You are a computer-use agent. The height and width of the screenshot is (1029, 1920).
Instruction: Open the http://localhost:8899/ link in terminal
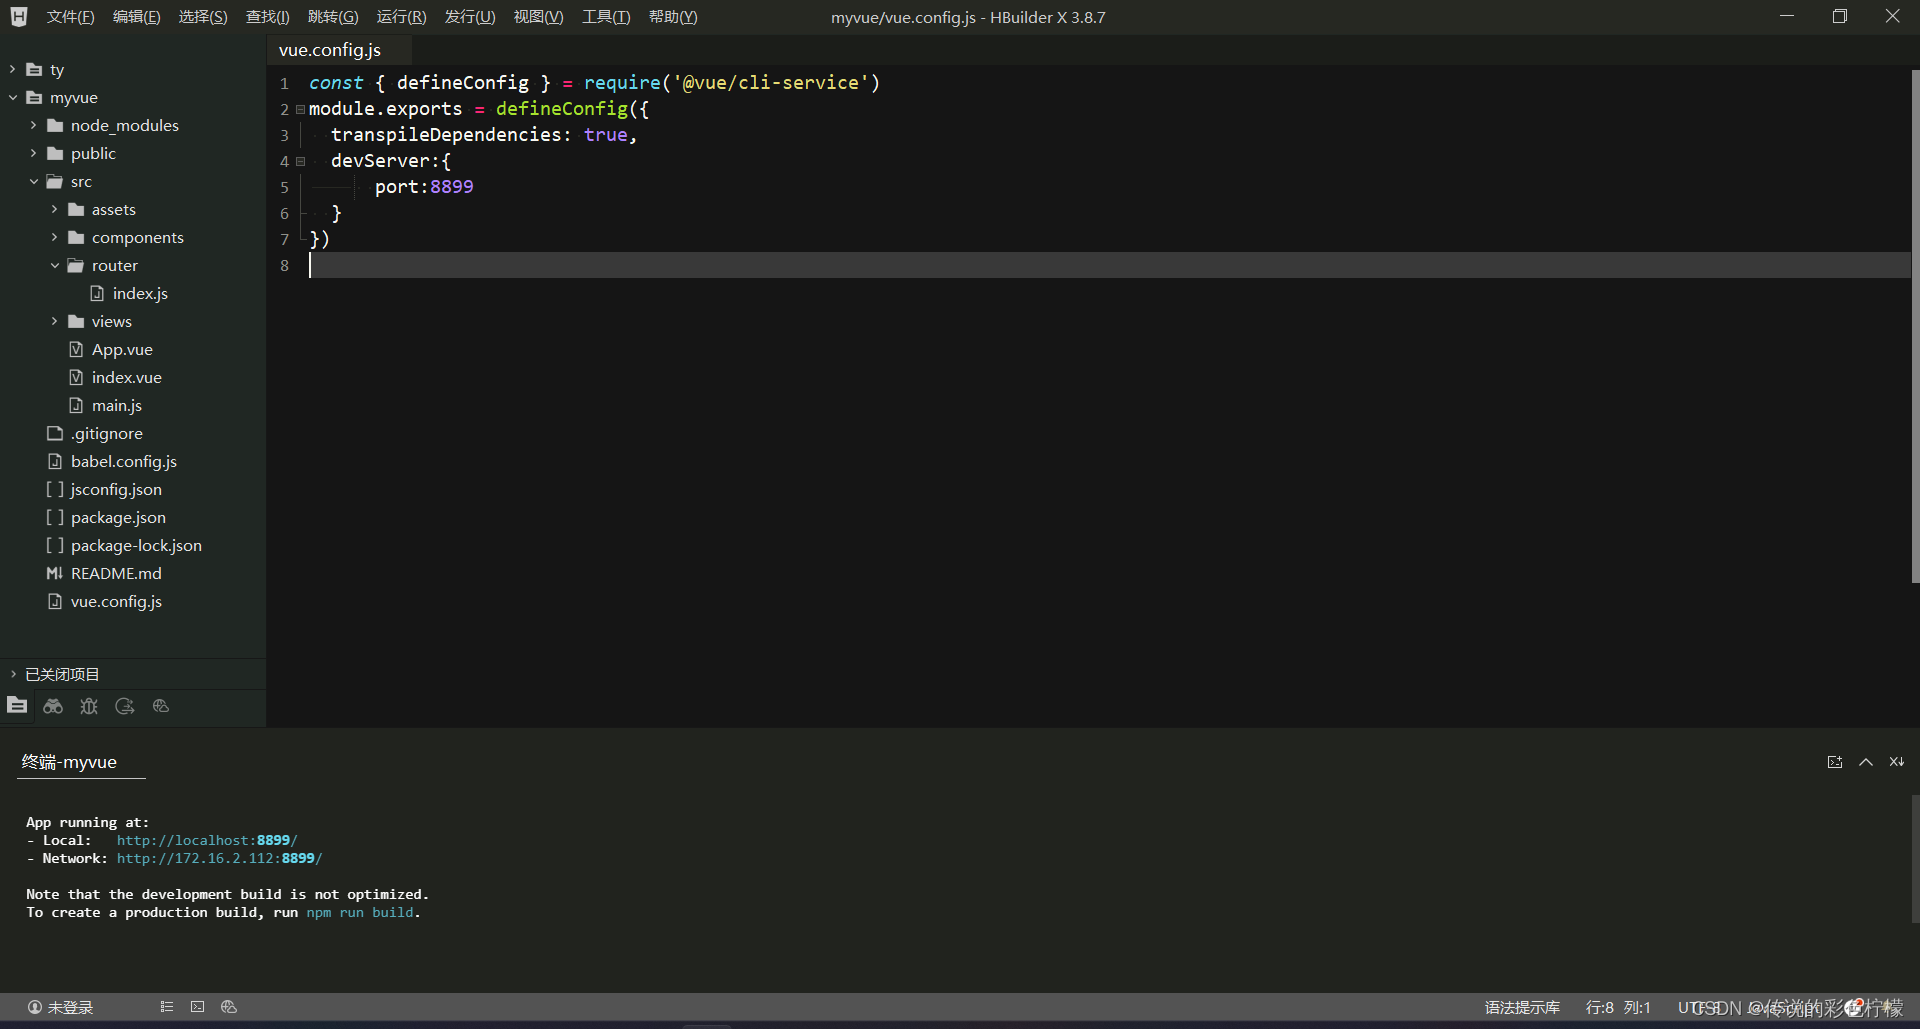pos(205,840)
